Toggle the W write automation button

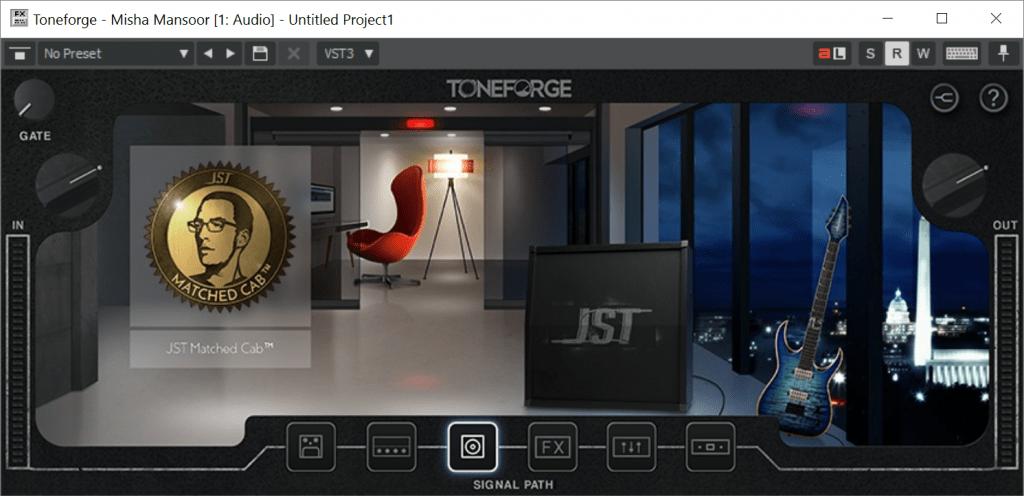pos(923,54)
